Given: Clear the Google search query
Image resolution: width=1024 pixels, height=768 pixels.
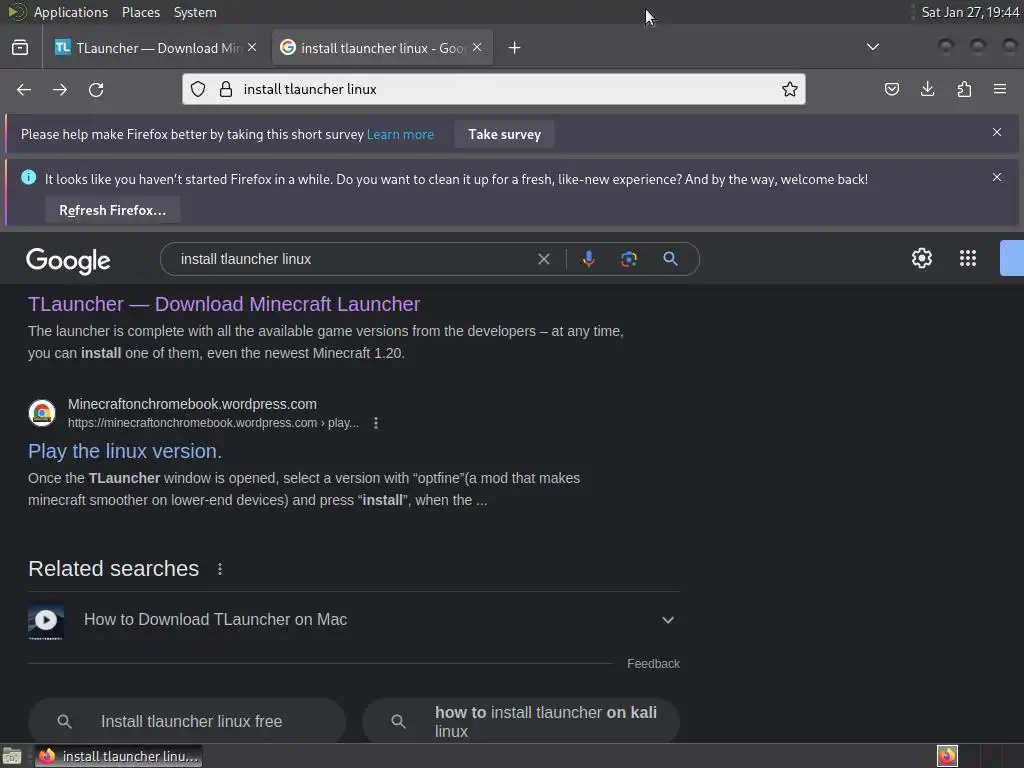Looking at the screenshot, I should [543, 259].
